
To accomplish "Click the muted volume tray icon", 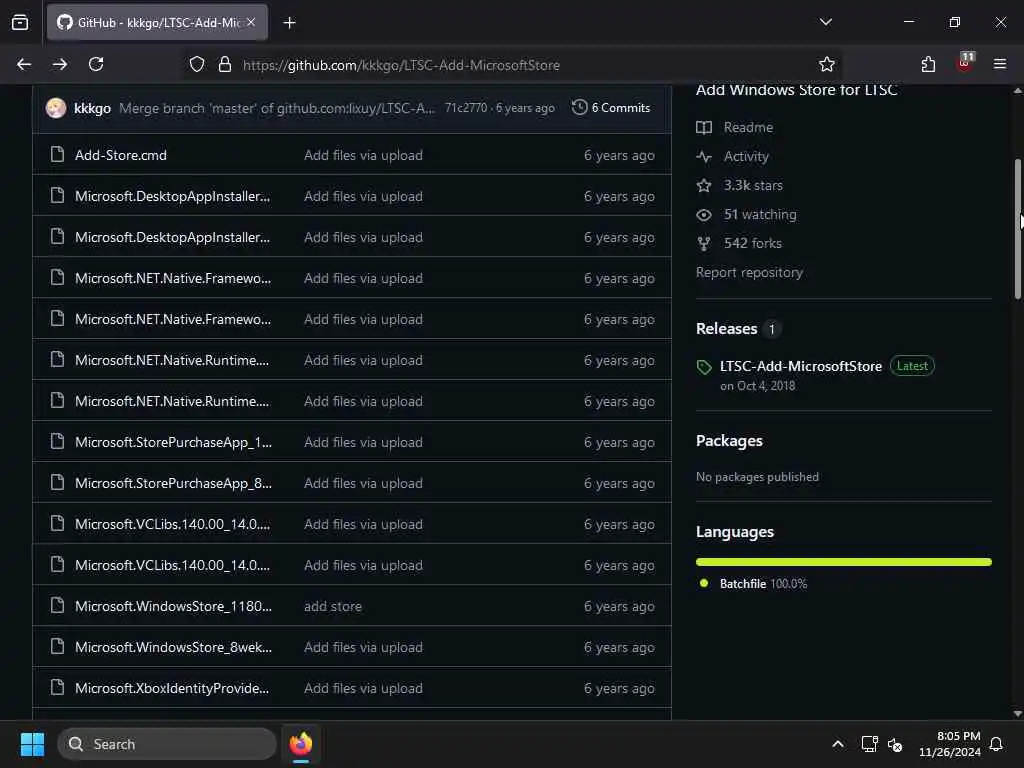I will pos(895,744).
